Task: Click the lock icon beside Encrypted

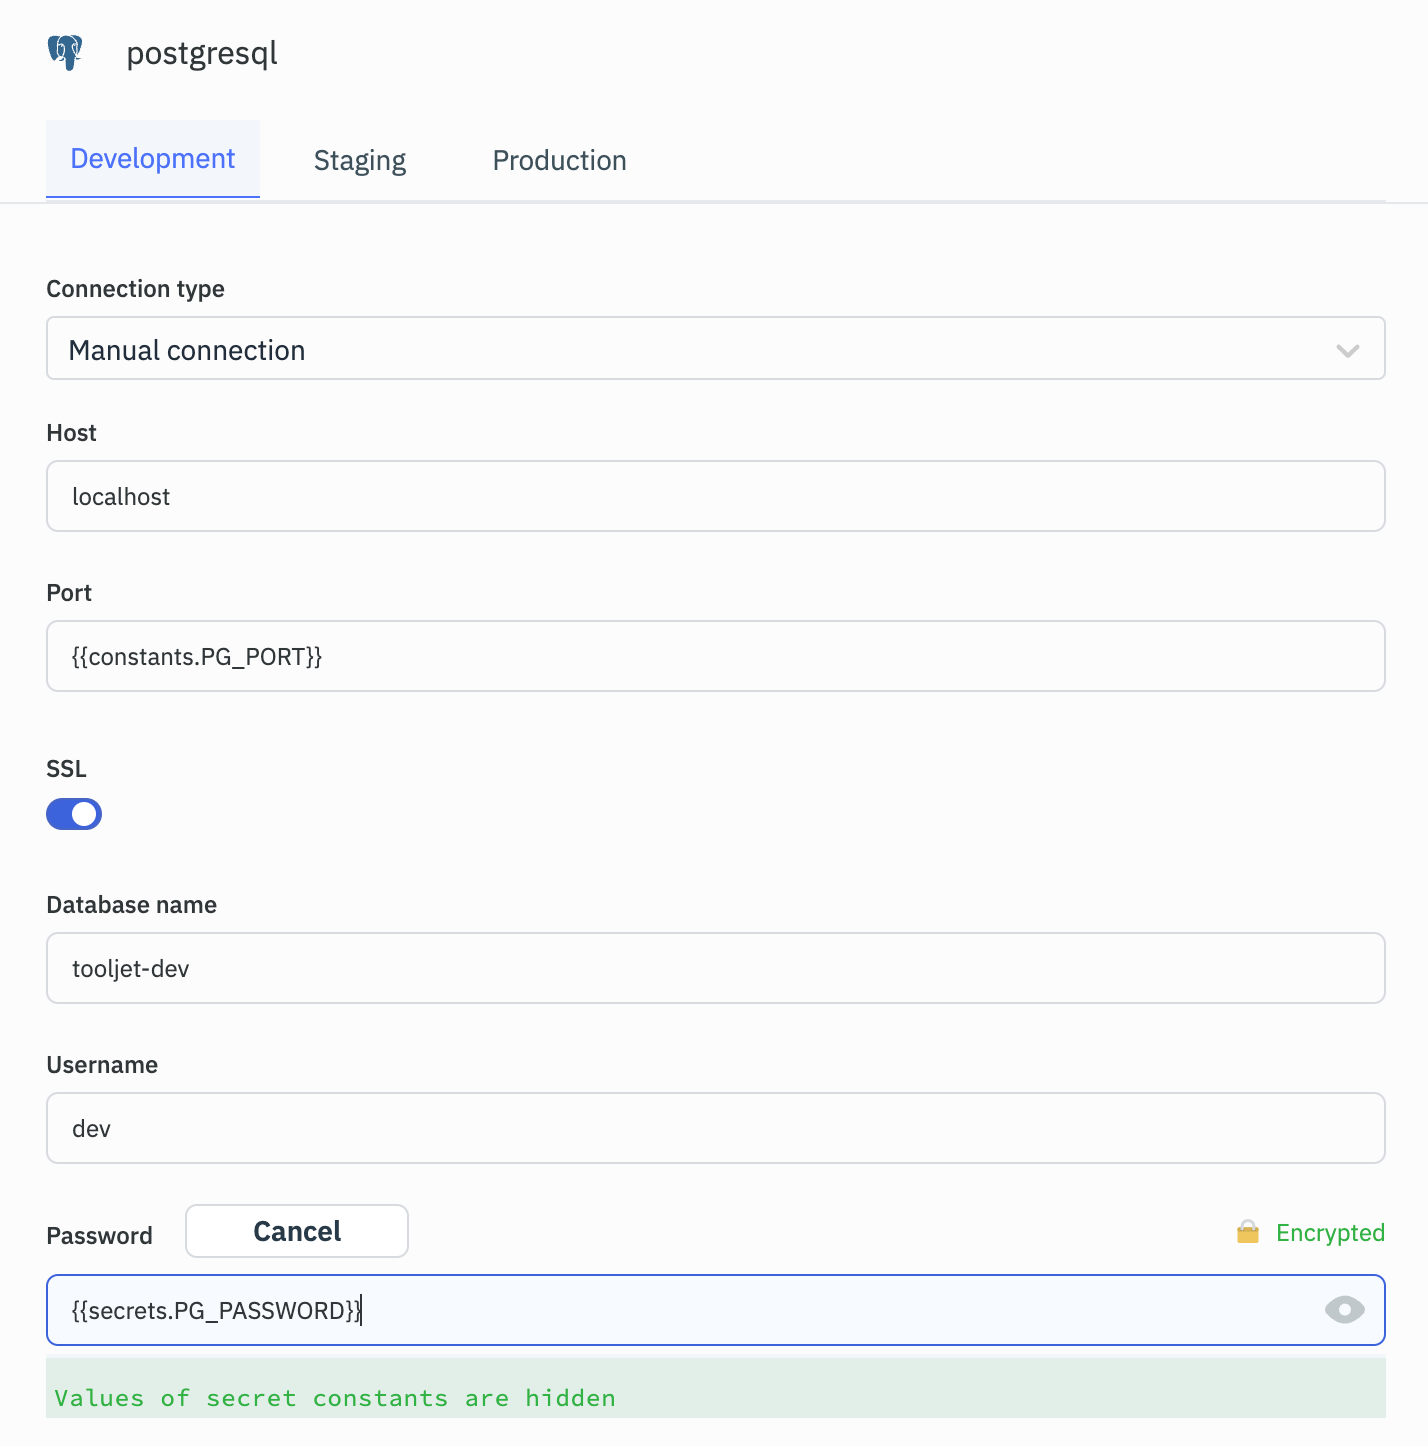Action: tap(1248, 1232)
